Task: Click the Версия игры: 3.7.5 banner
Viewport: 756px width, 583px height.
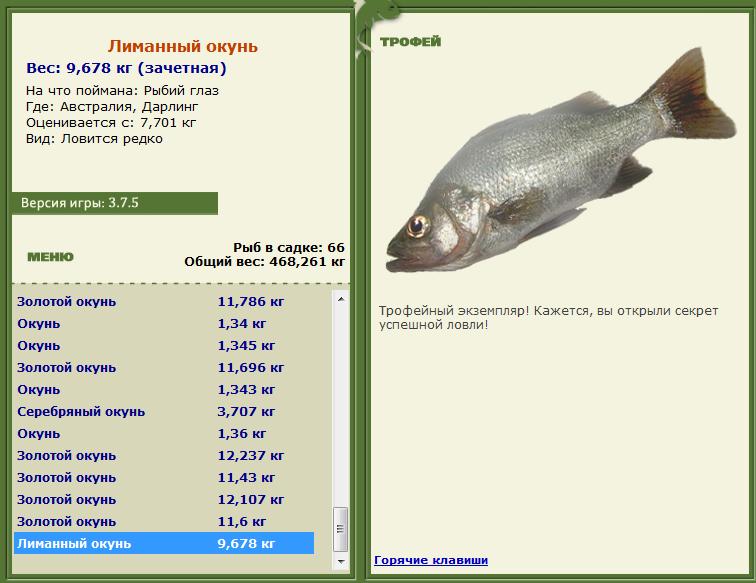Action: click(115, 203)
